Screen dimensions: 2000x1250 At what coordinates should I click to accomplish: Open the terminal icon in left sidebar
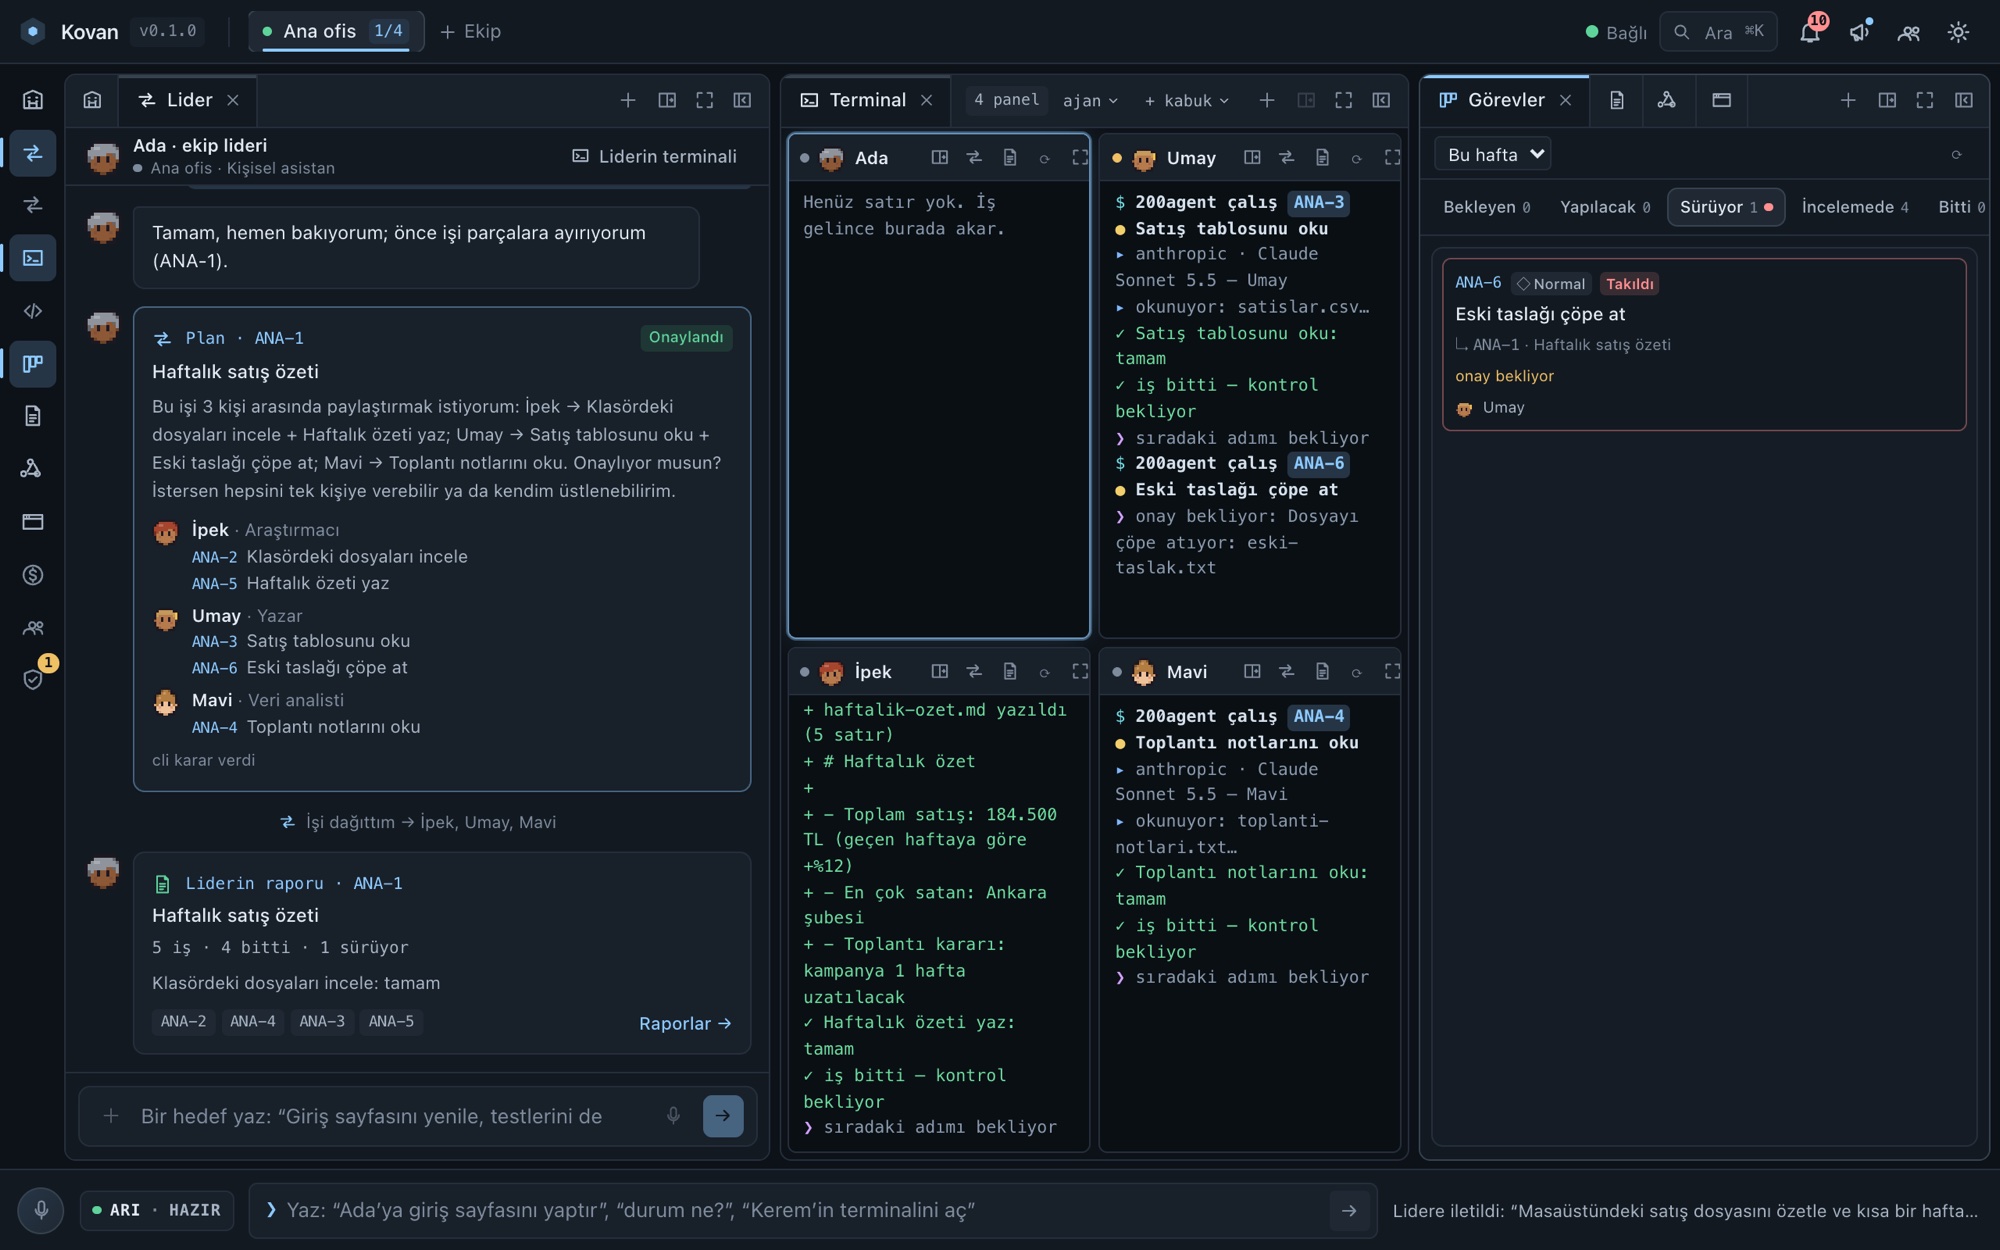pos(33,258)
